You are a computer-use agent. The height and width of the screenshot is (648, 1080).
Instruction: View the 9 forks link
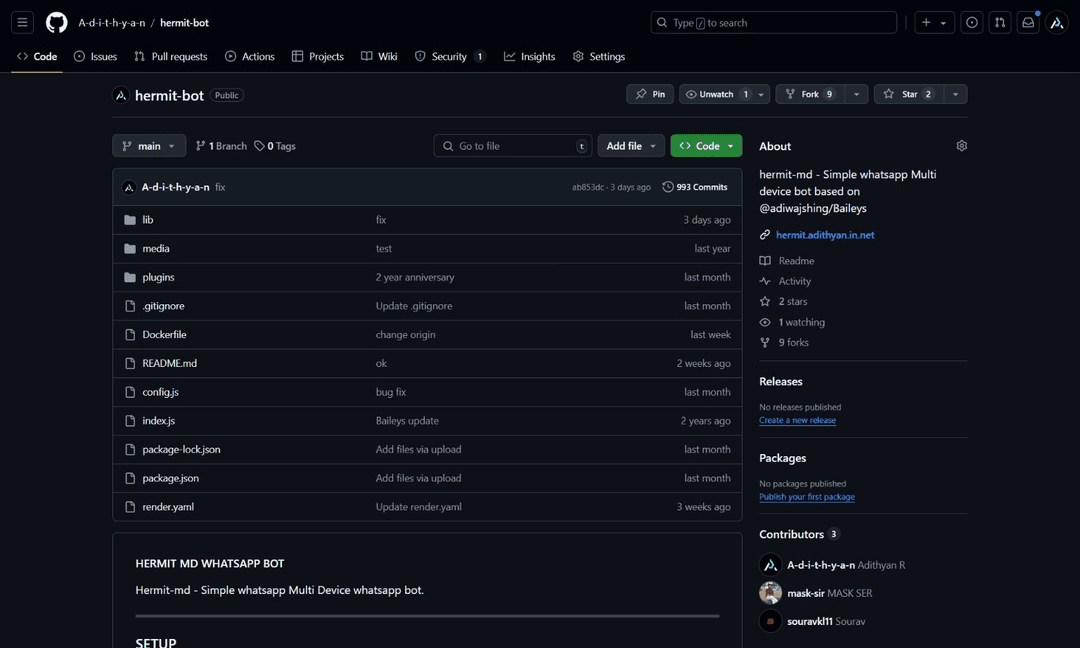[793, 342]
